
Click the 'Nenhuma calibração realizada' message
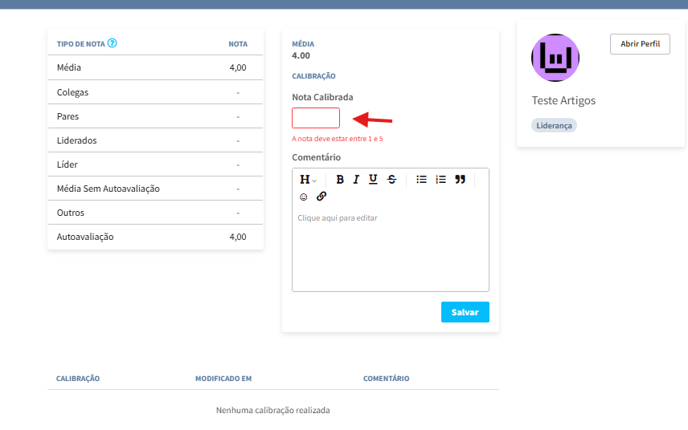(x=273, y=410)
